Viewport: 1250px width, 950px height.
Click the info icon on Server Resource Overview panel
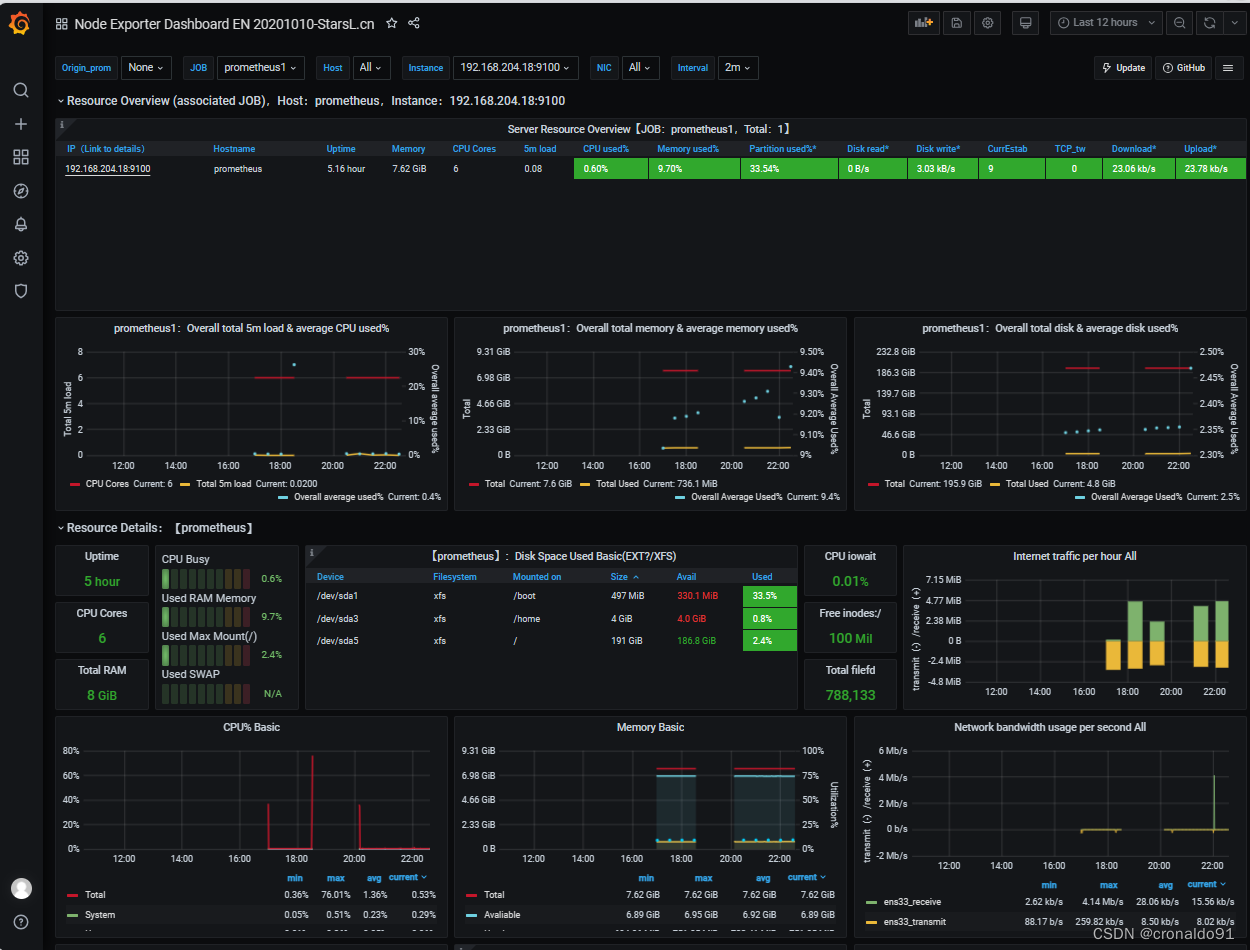pyautogui.click(x=62, y=125)
